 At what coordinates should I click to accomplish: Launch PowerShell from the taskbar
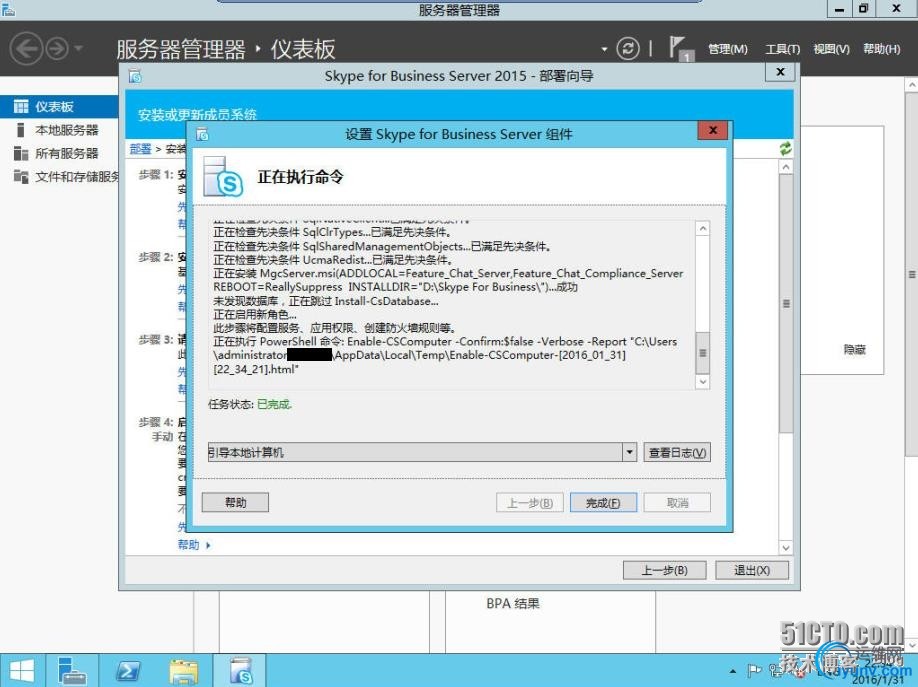128,671
